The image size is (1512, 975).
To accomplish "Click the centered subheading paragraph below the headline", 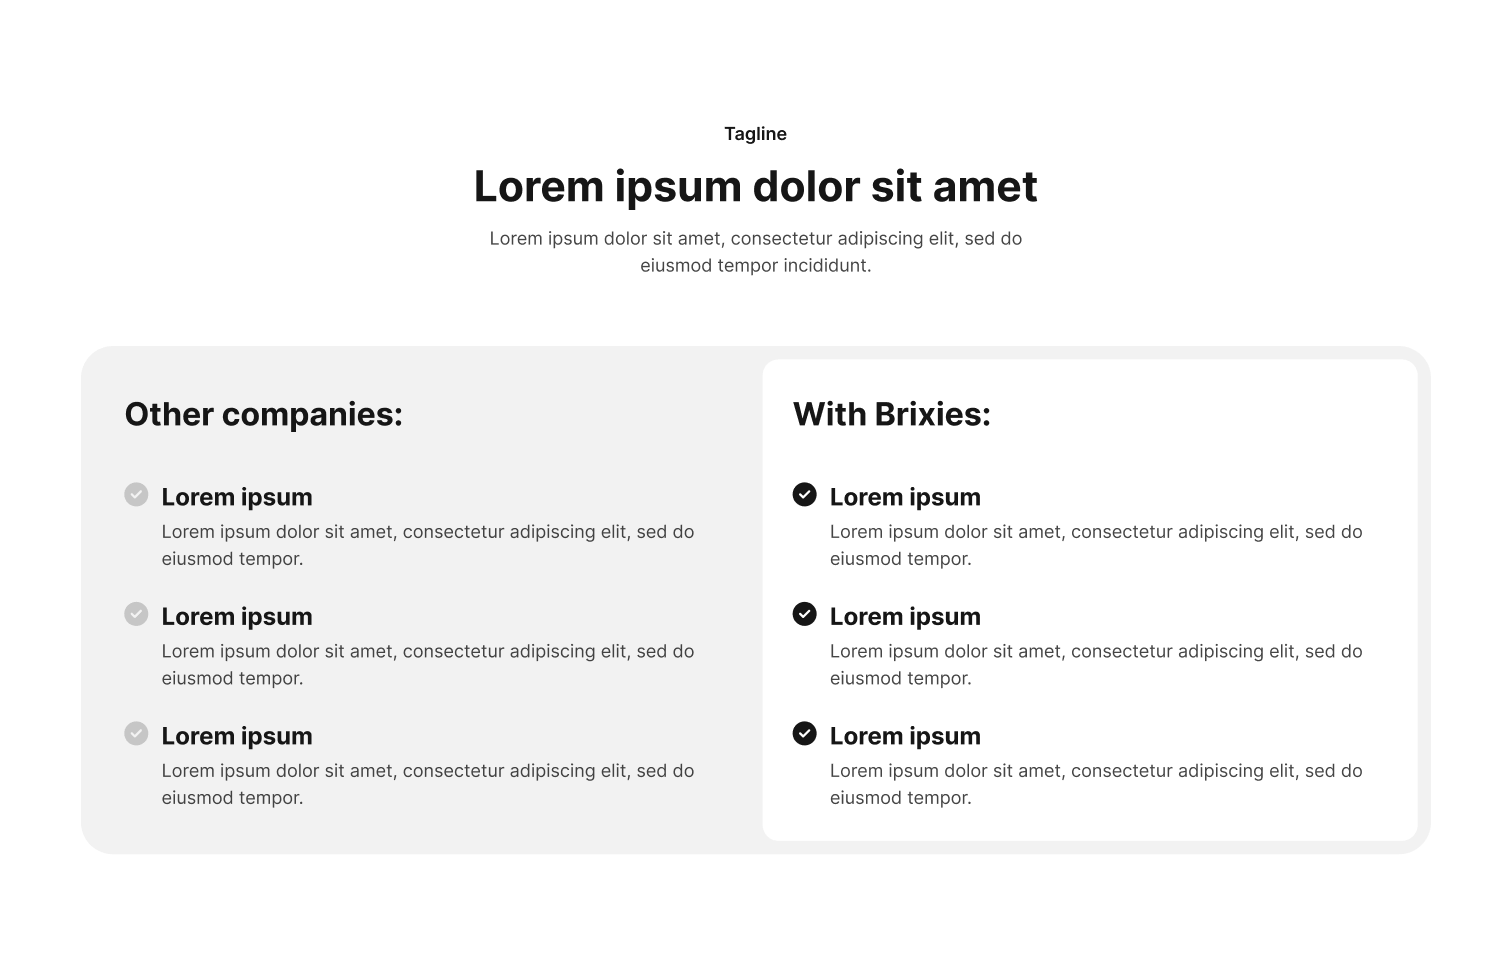I will pyautogui.click(x=755, y=252).
